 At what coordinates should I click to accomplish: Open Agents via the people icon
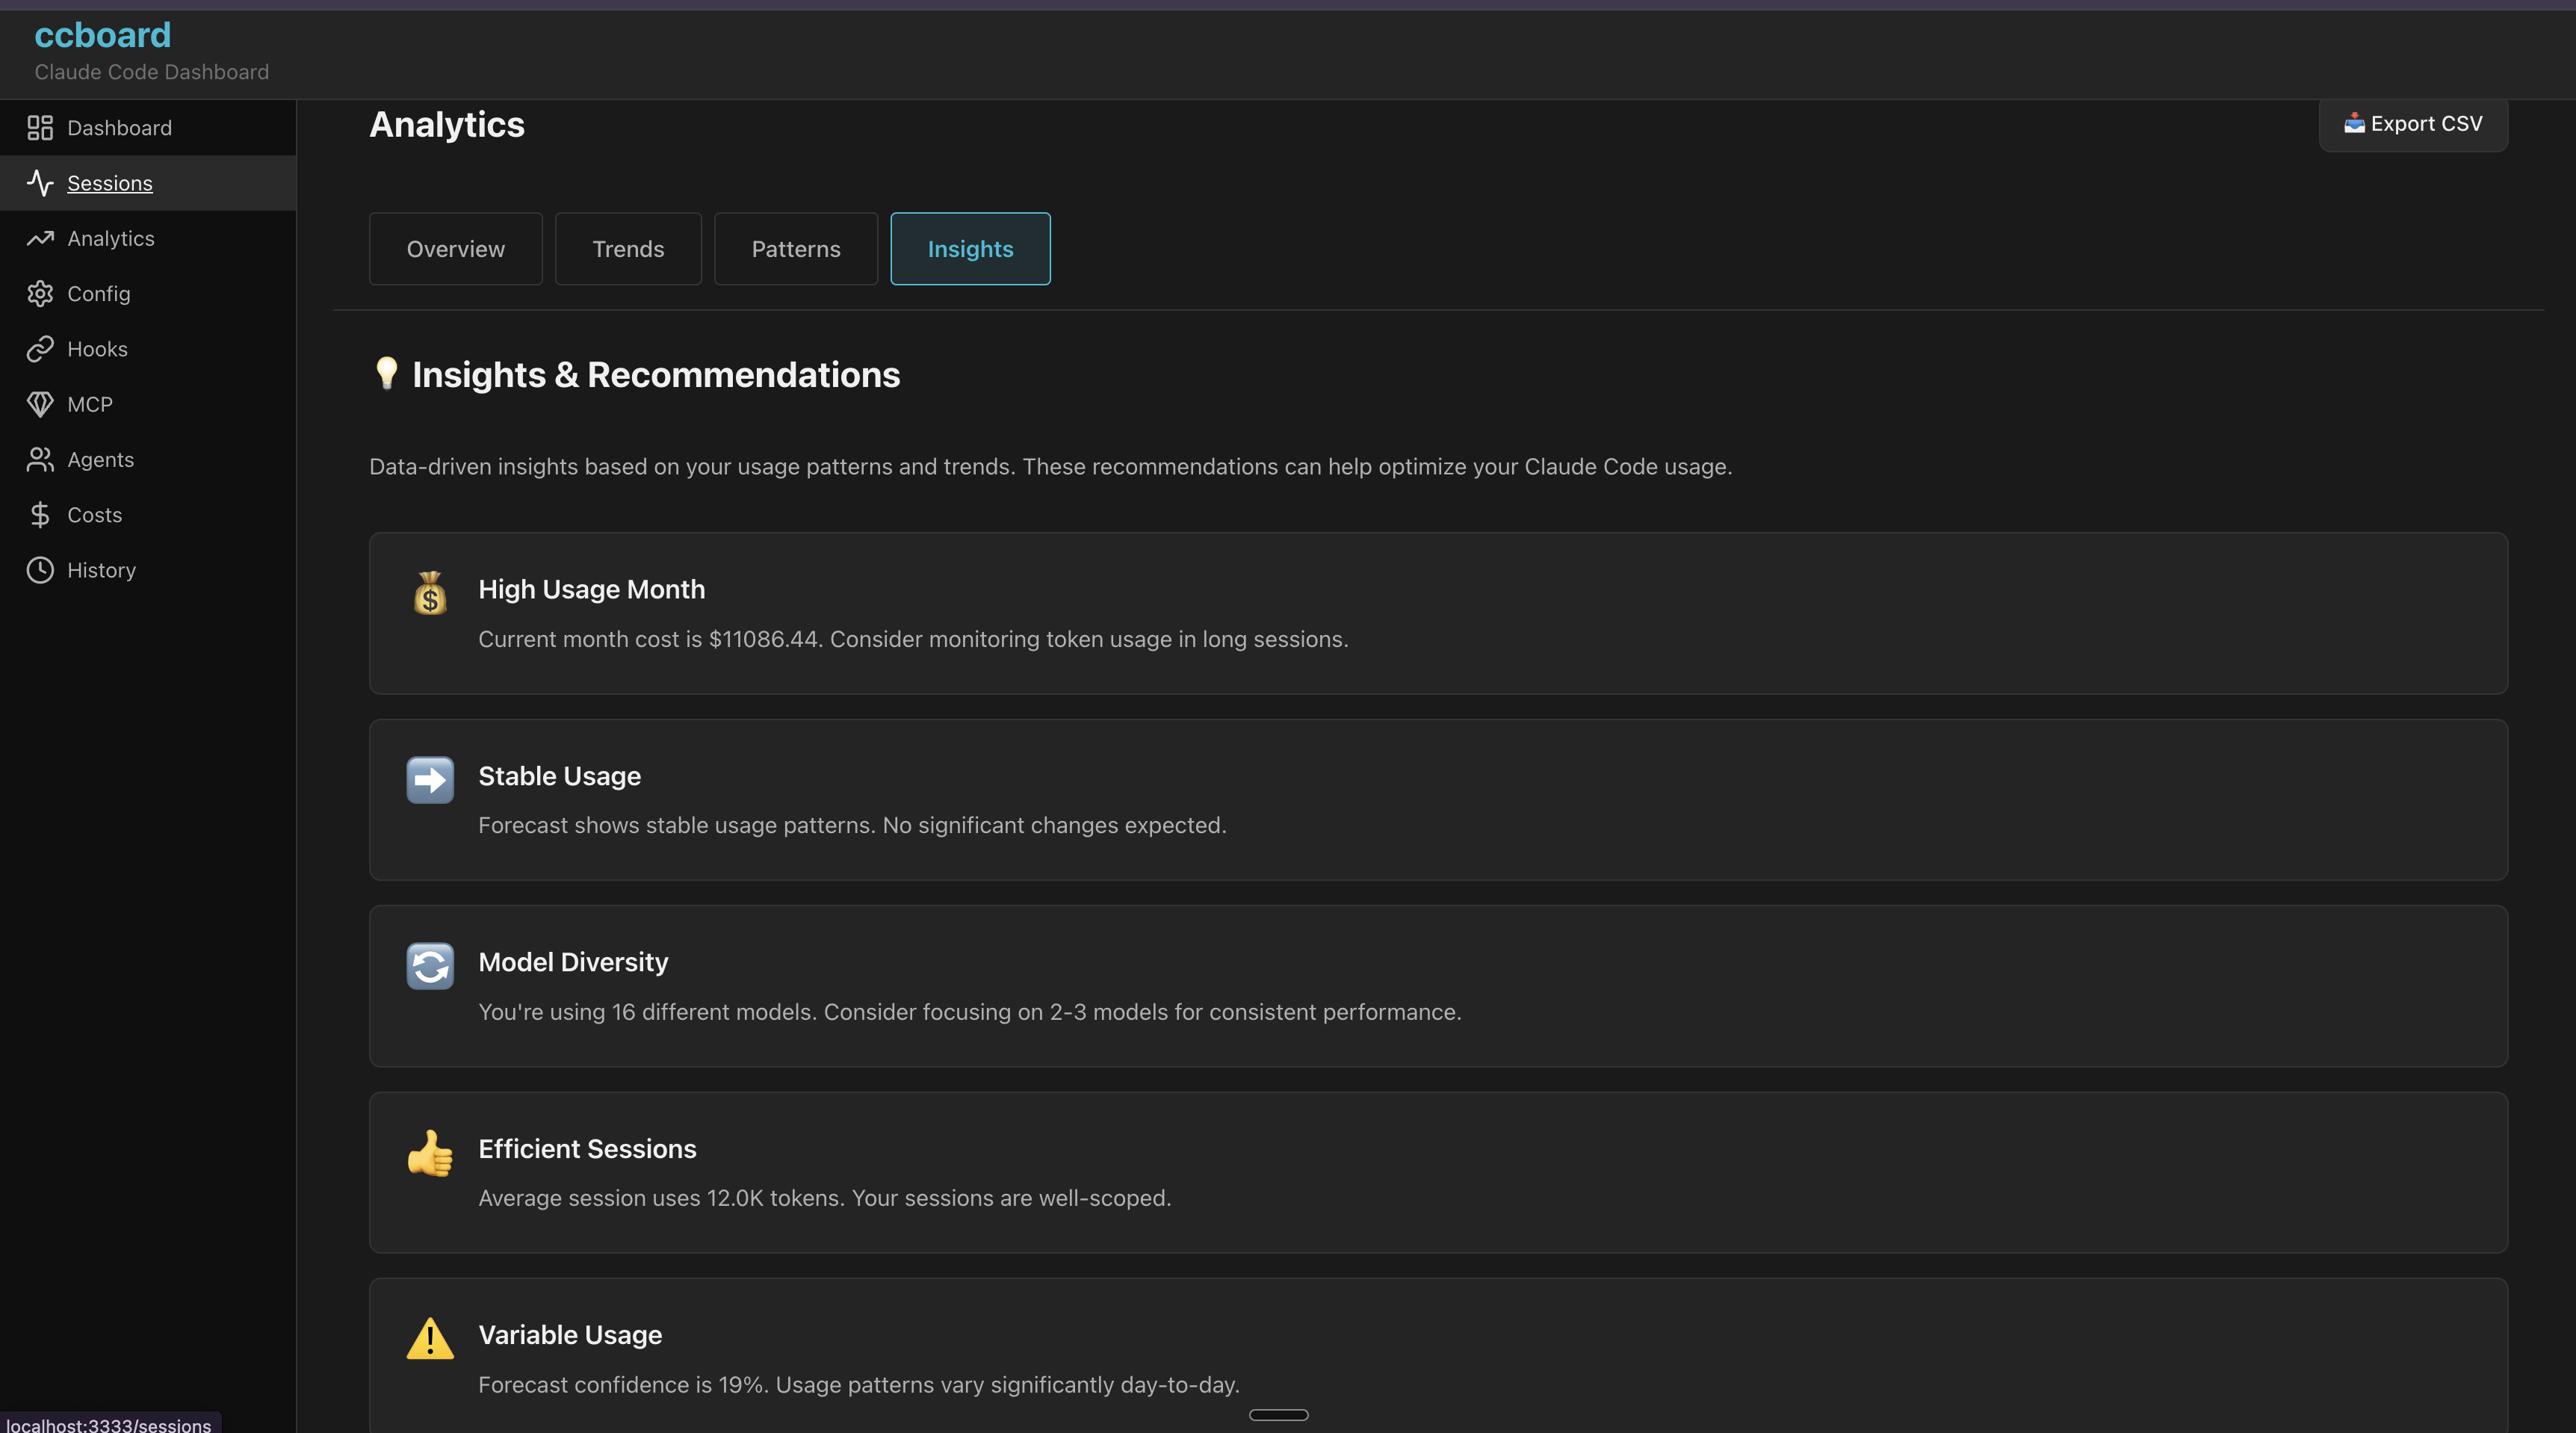pyautogui.click(x=40, y=459)
